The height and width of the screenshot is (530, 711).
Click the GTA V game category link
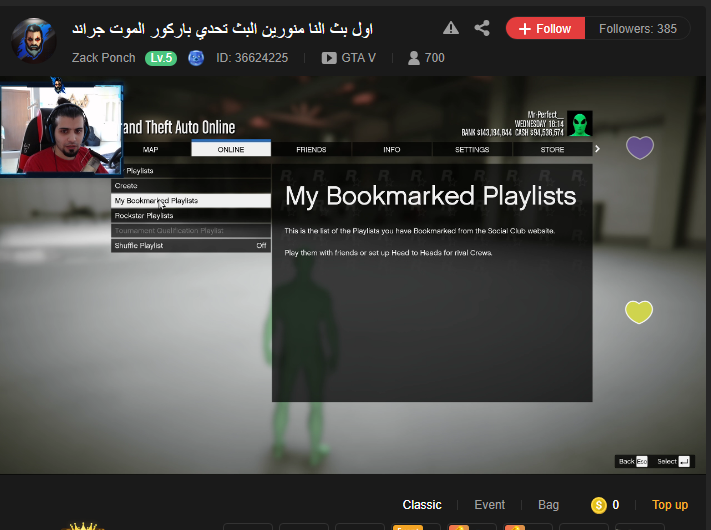coord(358,58)
